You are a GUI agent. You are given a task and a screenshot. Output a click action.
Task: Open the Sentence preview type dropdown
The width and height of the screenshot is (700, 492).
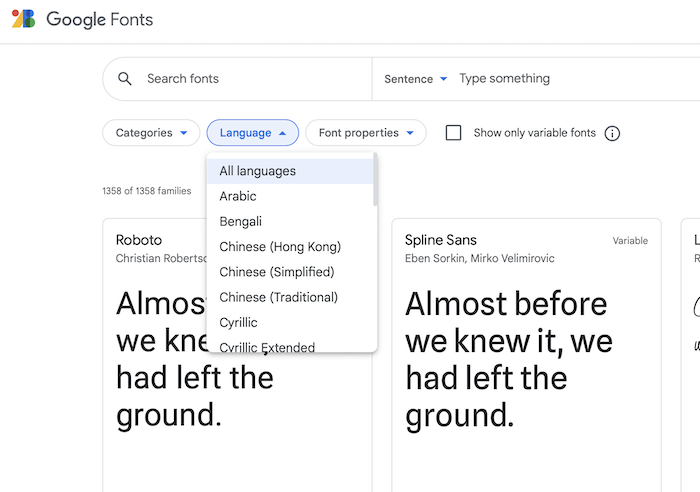pos(416,79)
